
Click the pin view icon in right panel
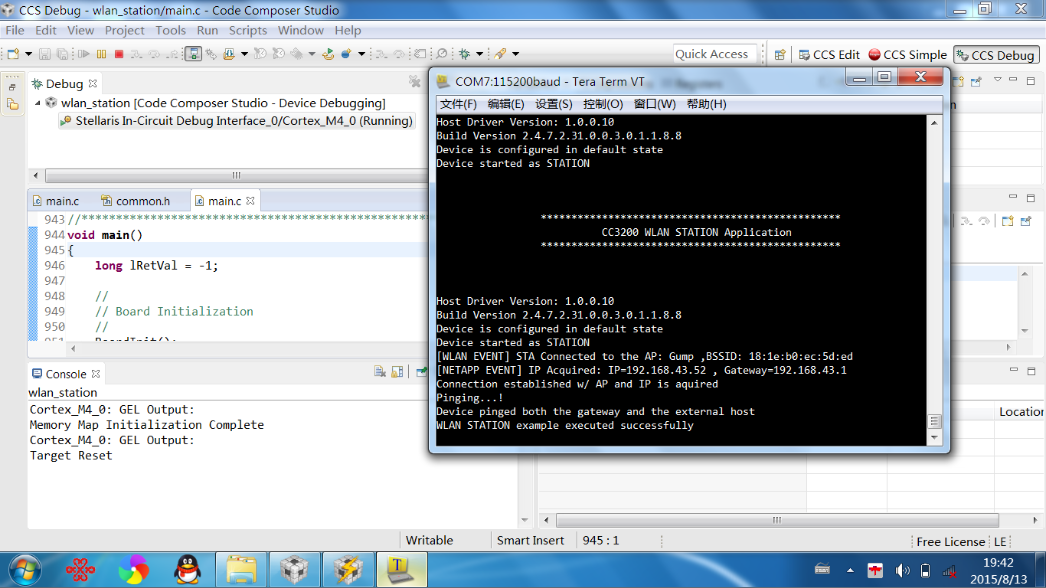[977, 81]
